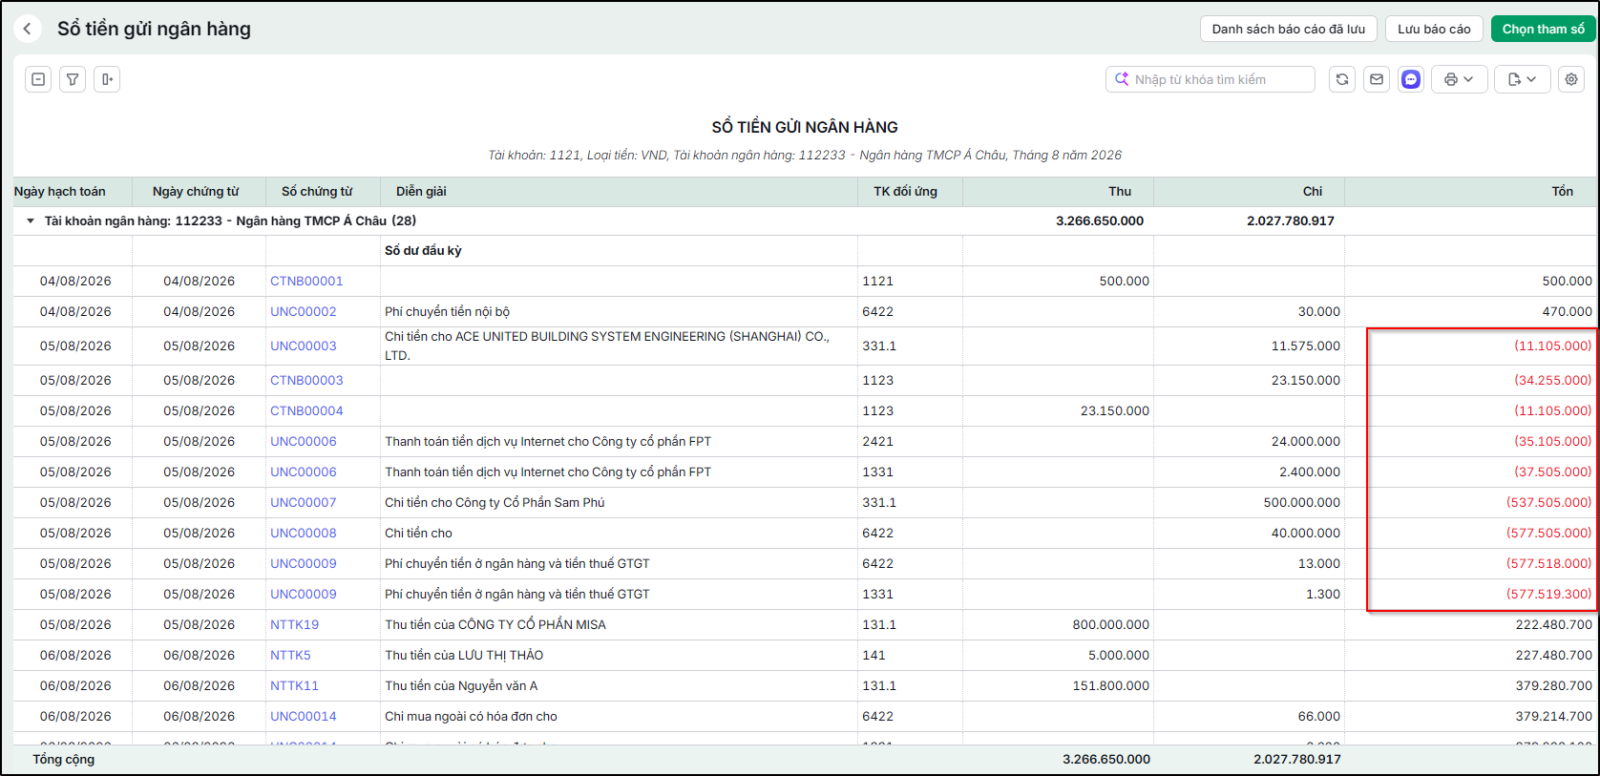Screen dimensions: 1600x776
Task: Expand the export file dropdown
Action: (1522, 79)
